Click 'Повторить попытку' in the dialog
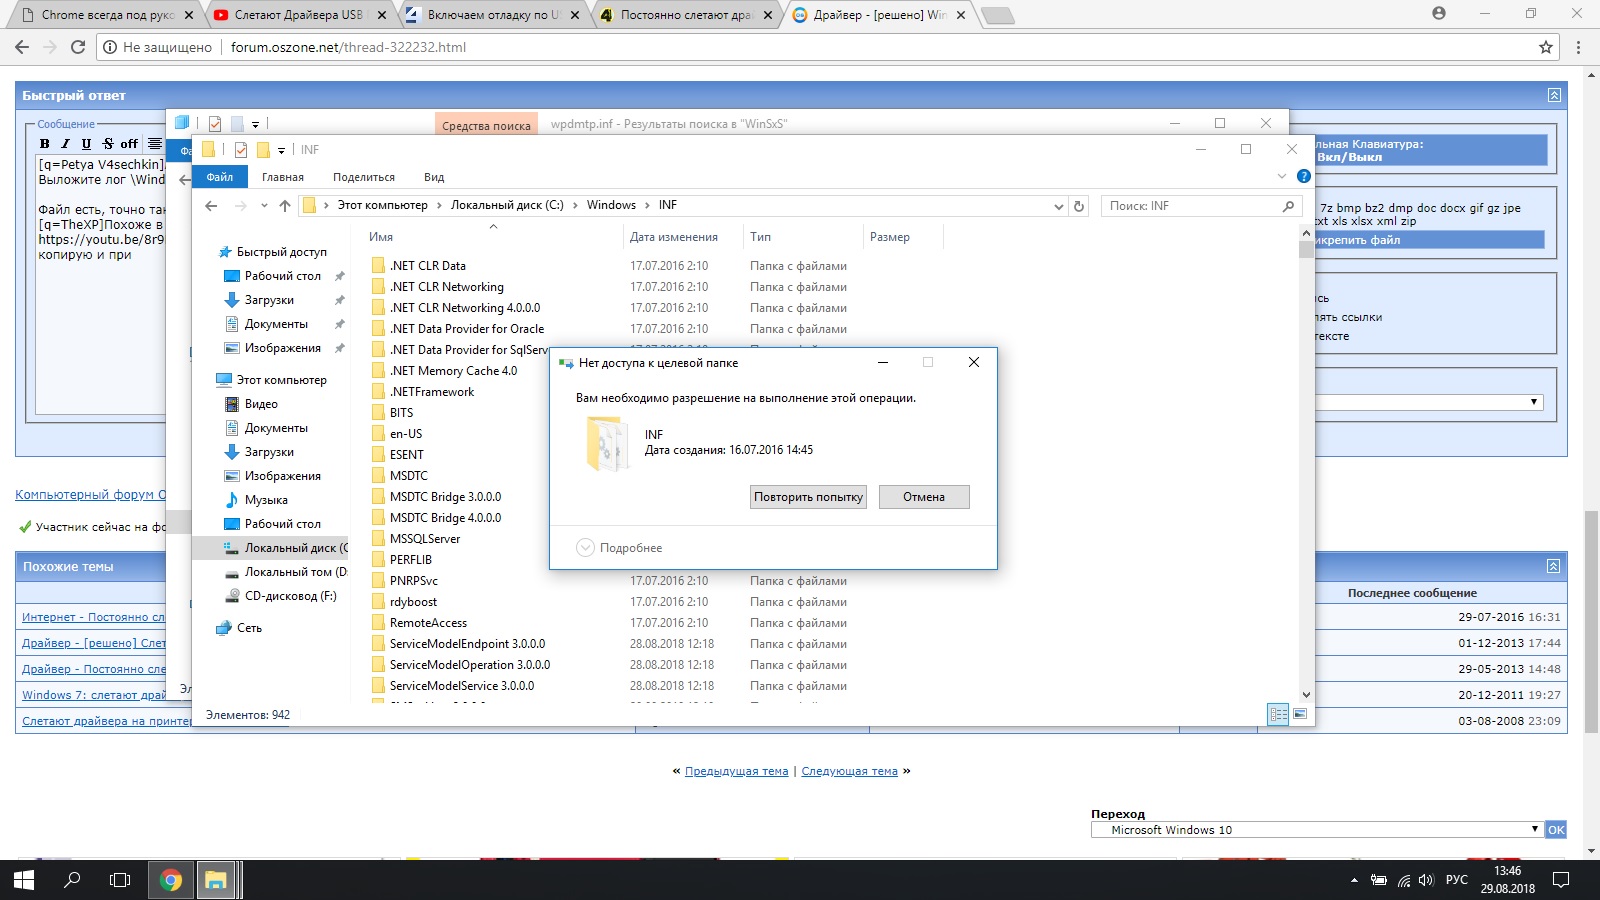The height and width of the screenshot is (900, 1600). point(808,497)
